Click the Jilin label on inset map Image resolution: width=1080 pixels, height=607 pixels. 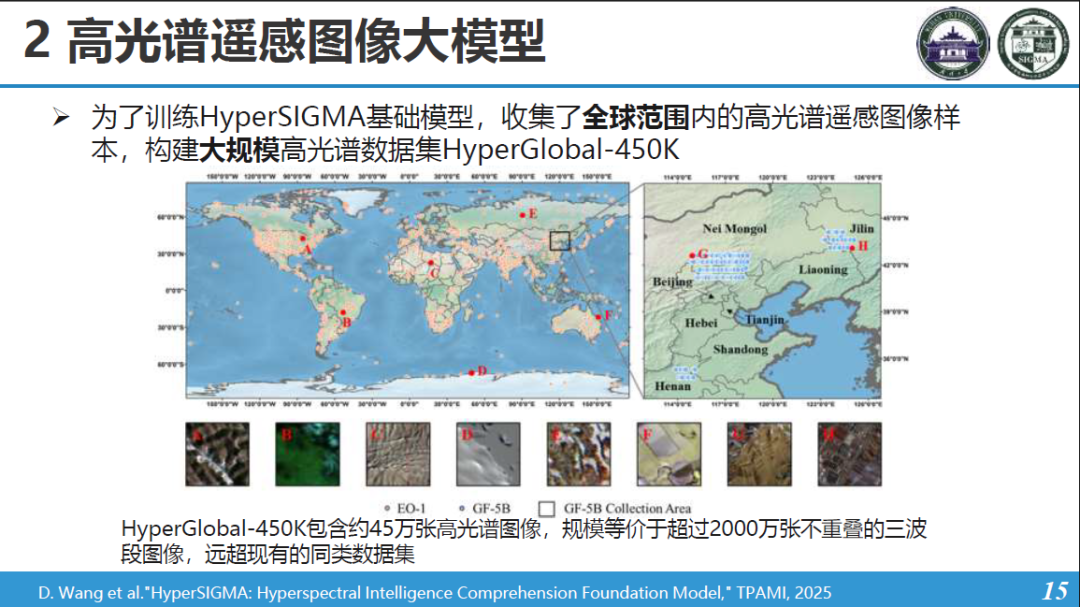pyautogui.click(x=862, y=228)
